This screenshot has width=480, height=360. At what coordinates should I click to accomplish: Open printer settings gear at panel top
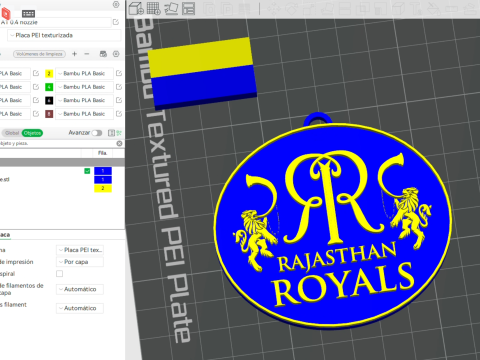[116, 4]
